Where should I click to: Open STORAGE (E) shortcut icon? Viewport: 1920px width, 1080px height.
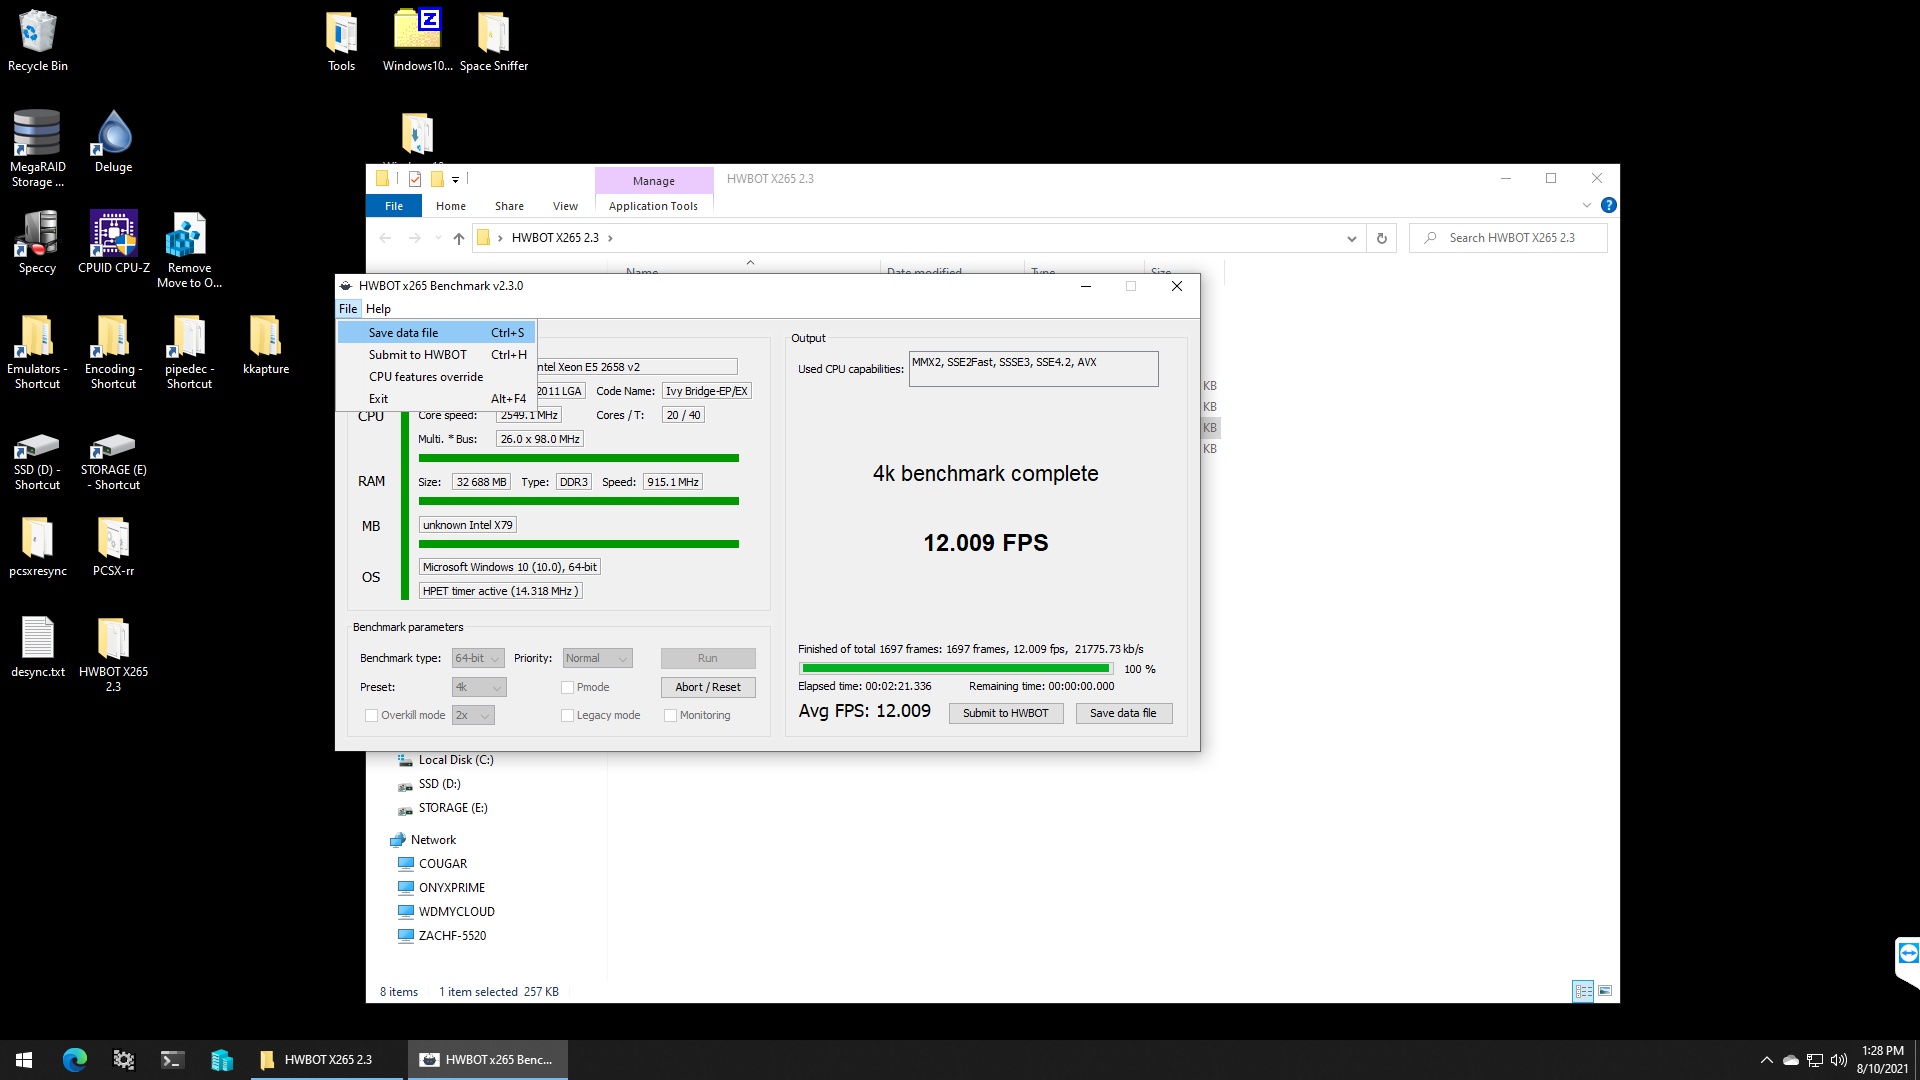[x=113, y=461]
